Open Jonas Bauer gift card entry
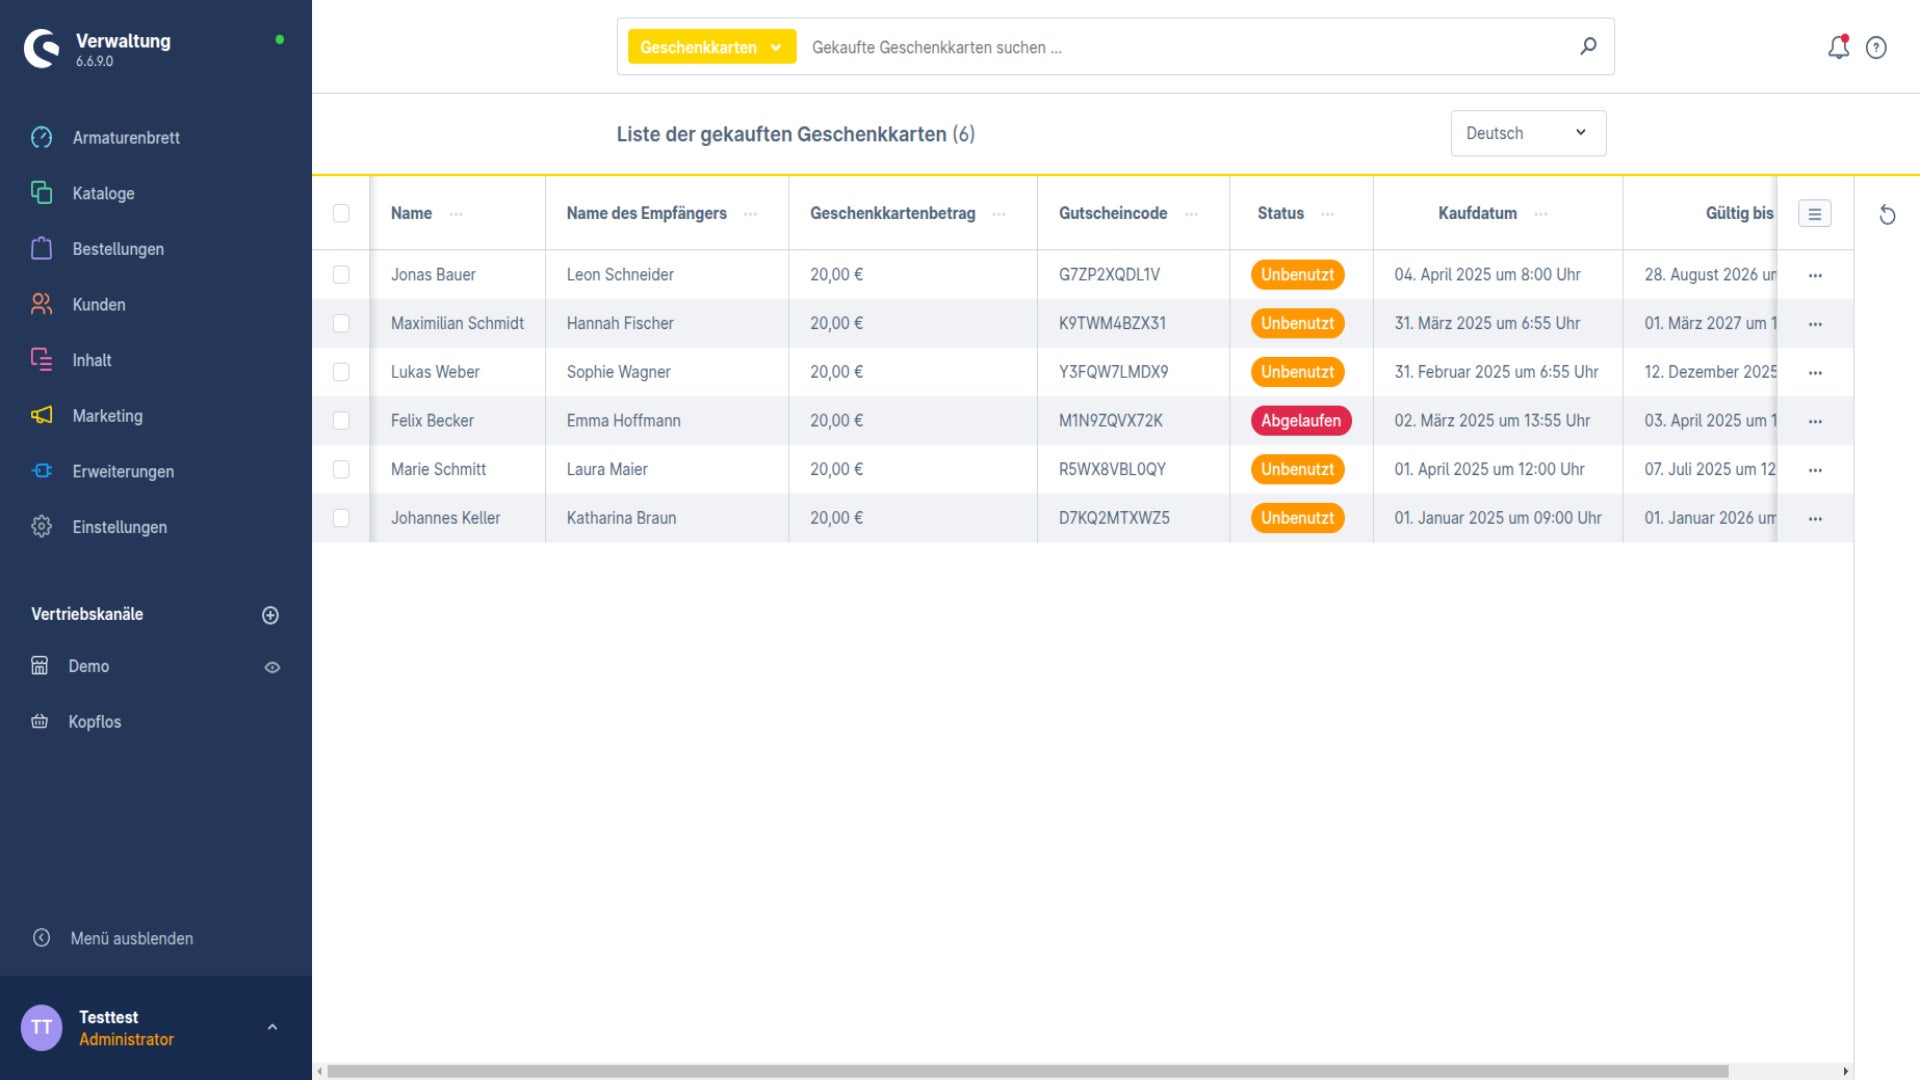The image size is (1920, 1080). tap(433, 274)
